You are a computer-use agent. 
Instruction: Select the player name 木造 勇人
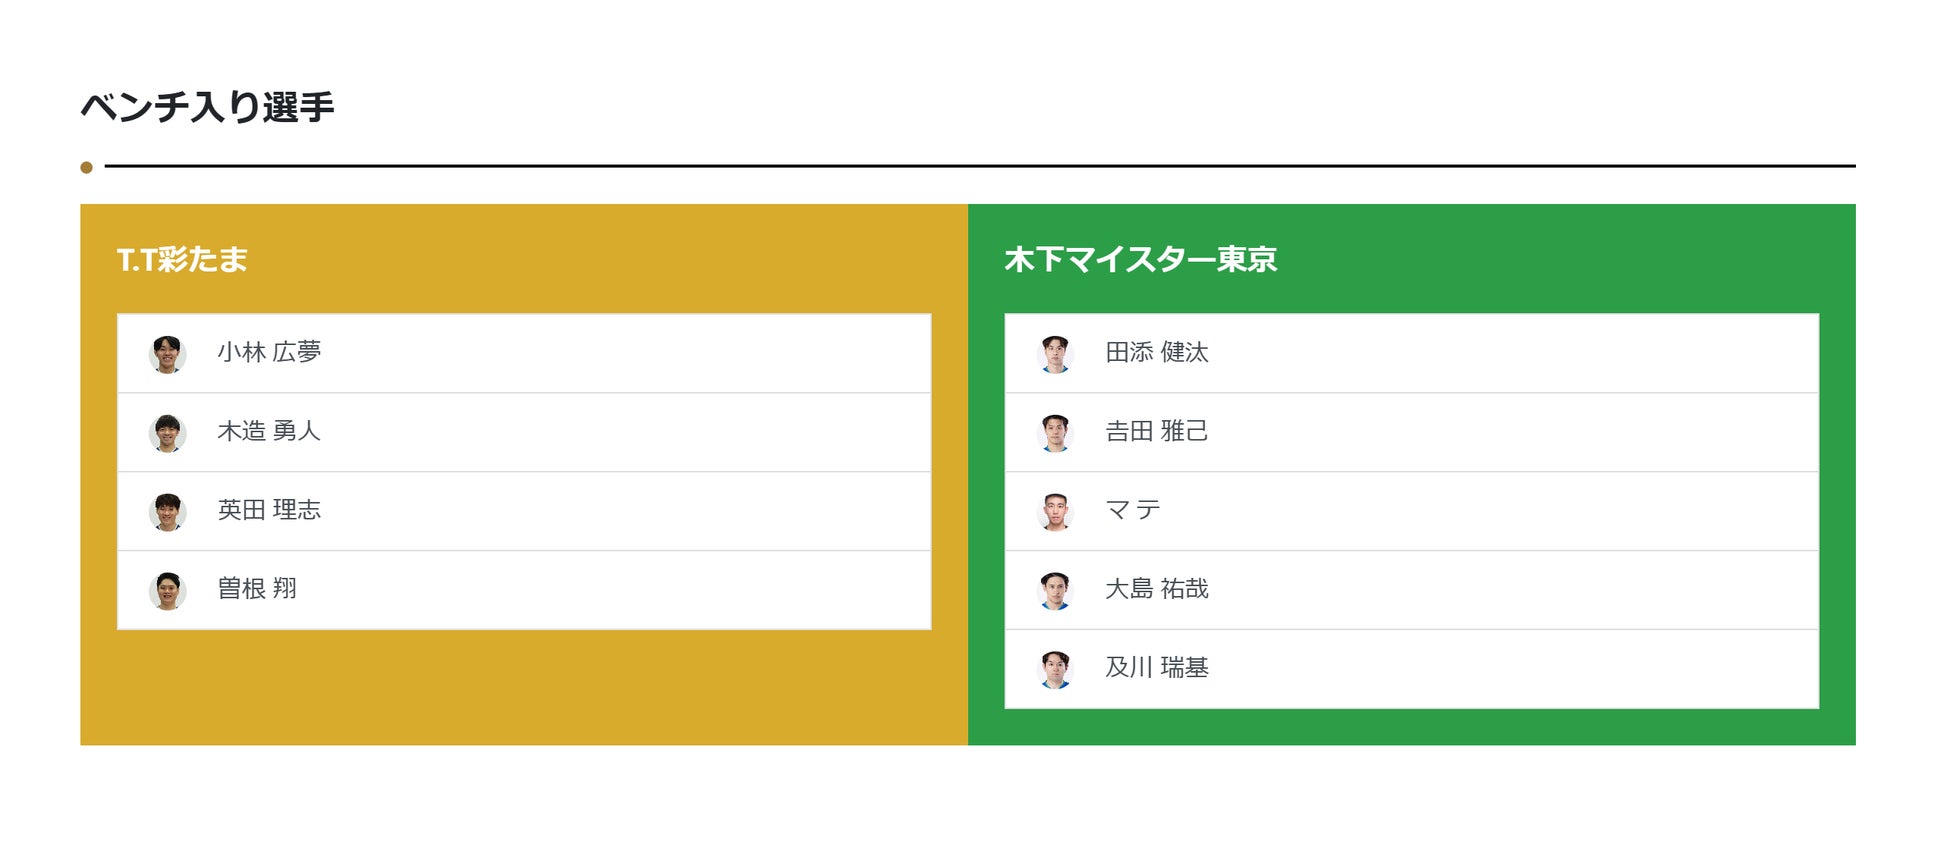click(267, 431)
